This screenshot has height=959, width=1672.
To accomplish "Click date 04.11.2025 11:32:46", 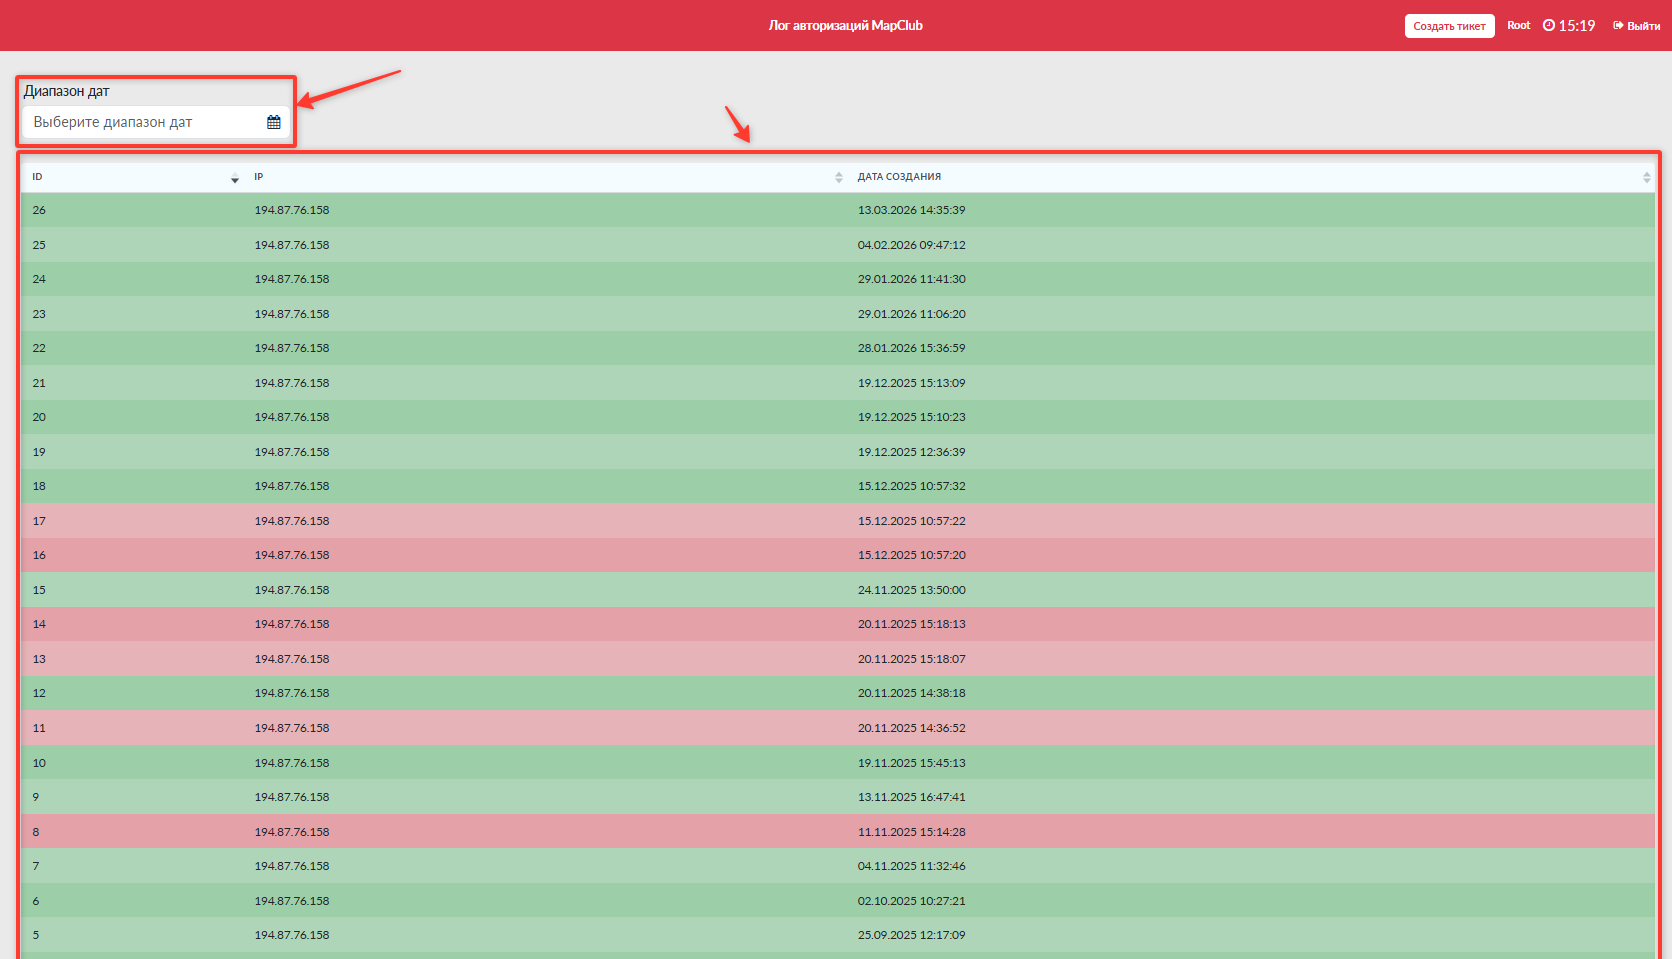I will point(912,866).
